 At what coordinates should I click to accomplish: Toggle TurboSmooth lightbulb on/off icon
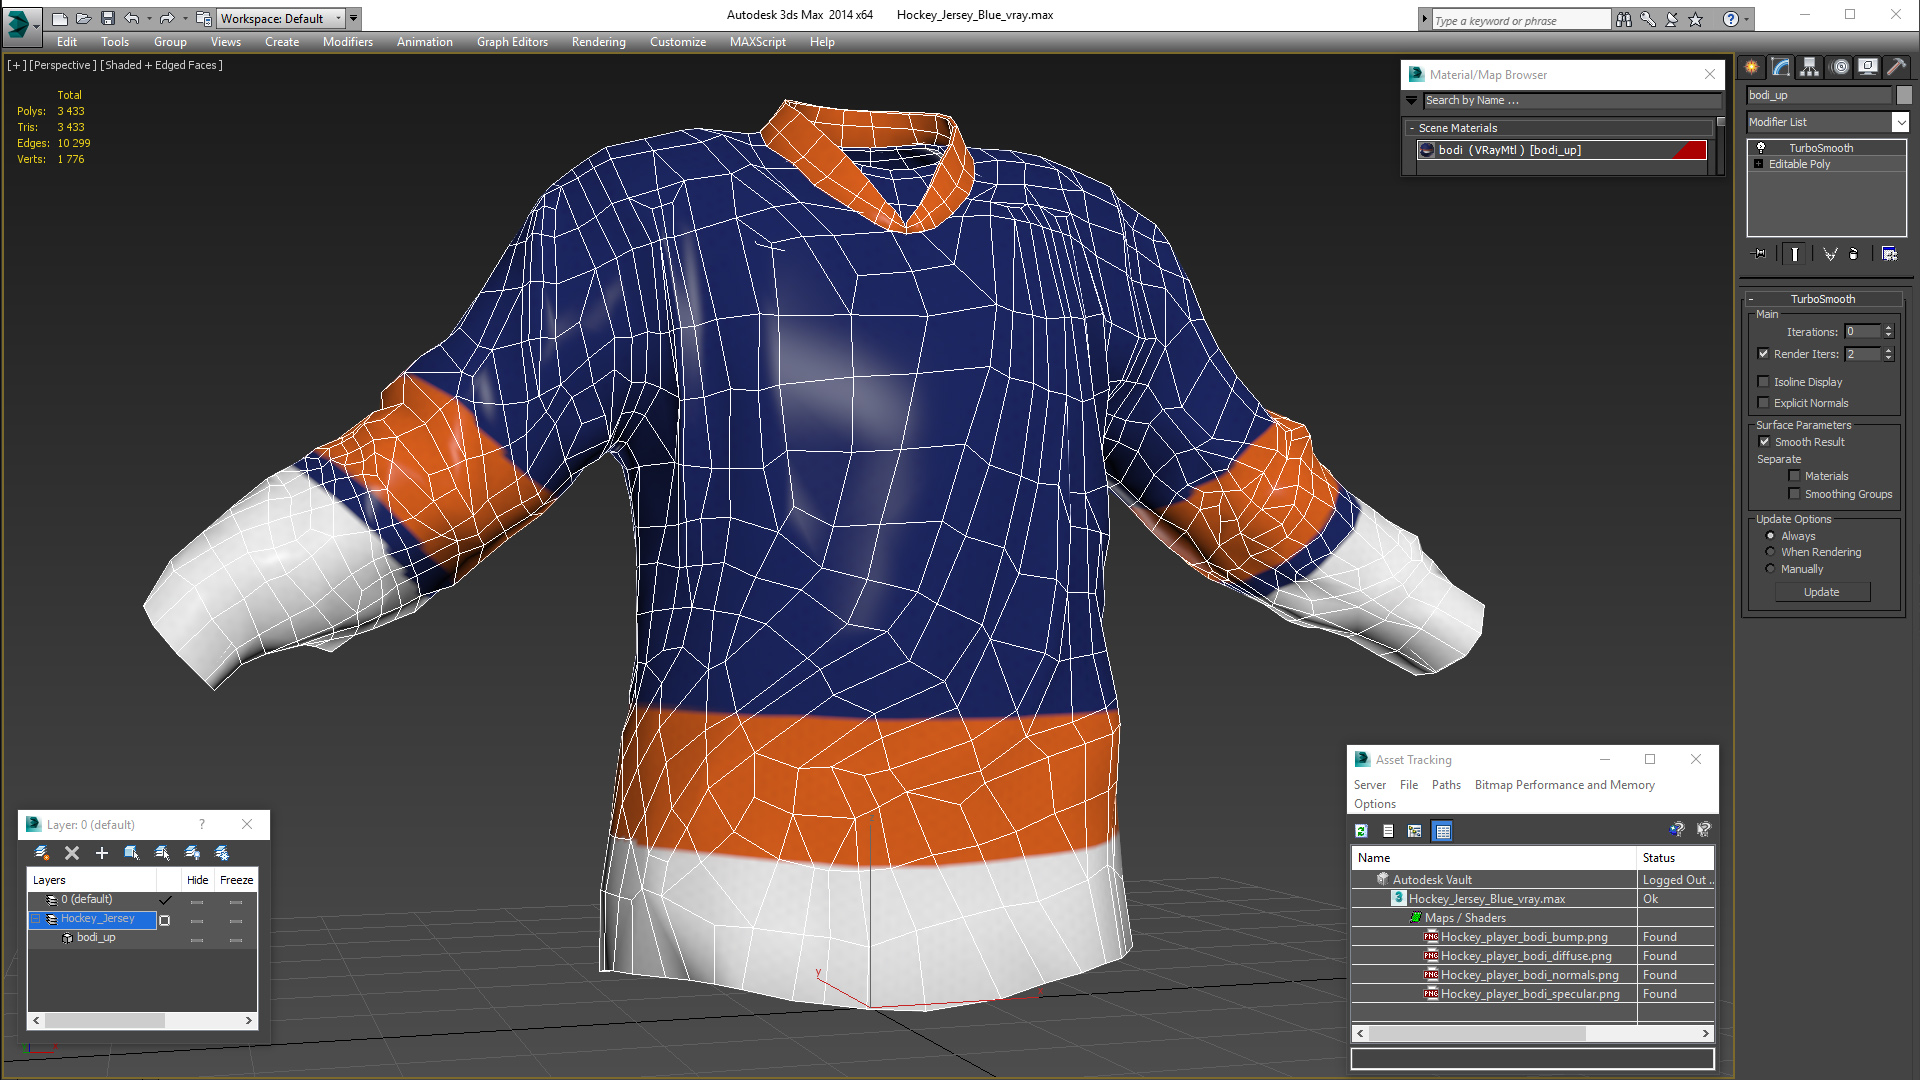coord(1761,148)
